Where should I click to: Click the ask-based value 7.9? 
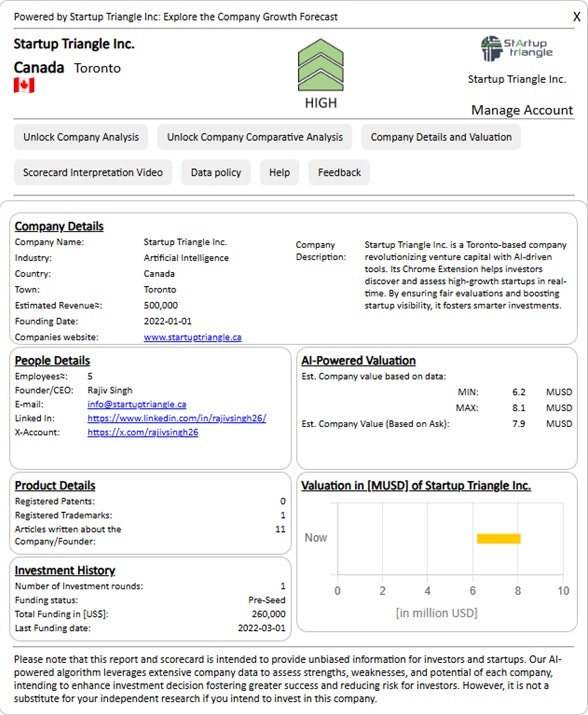point(519,424)
